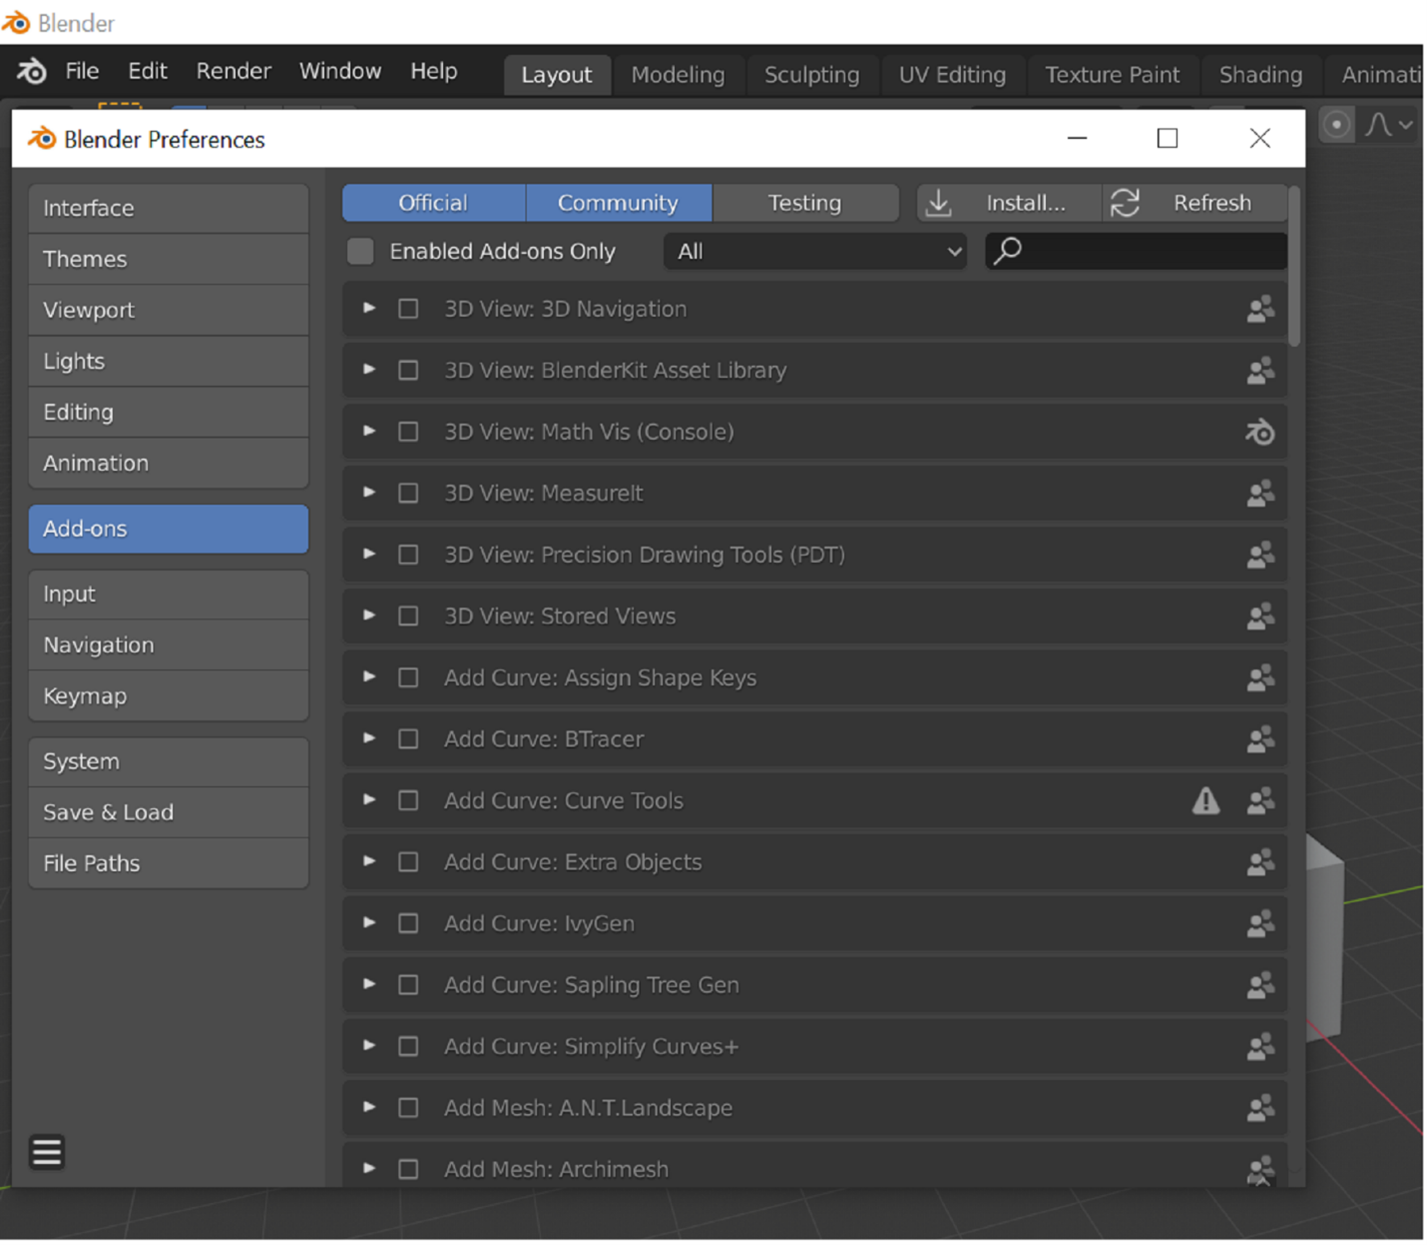Image resolution: width=1427 pixels, height=1245 pixels.
Task: Open the hamburger preferences menu at bottom left
Action: 47,1153
